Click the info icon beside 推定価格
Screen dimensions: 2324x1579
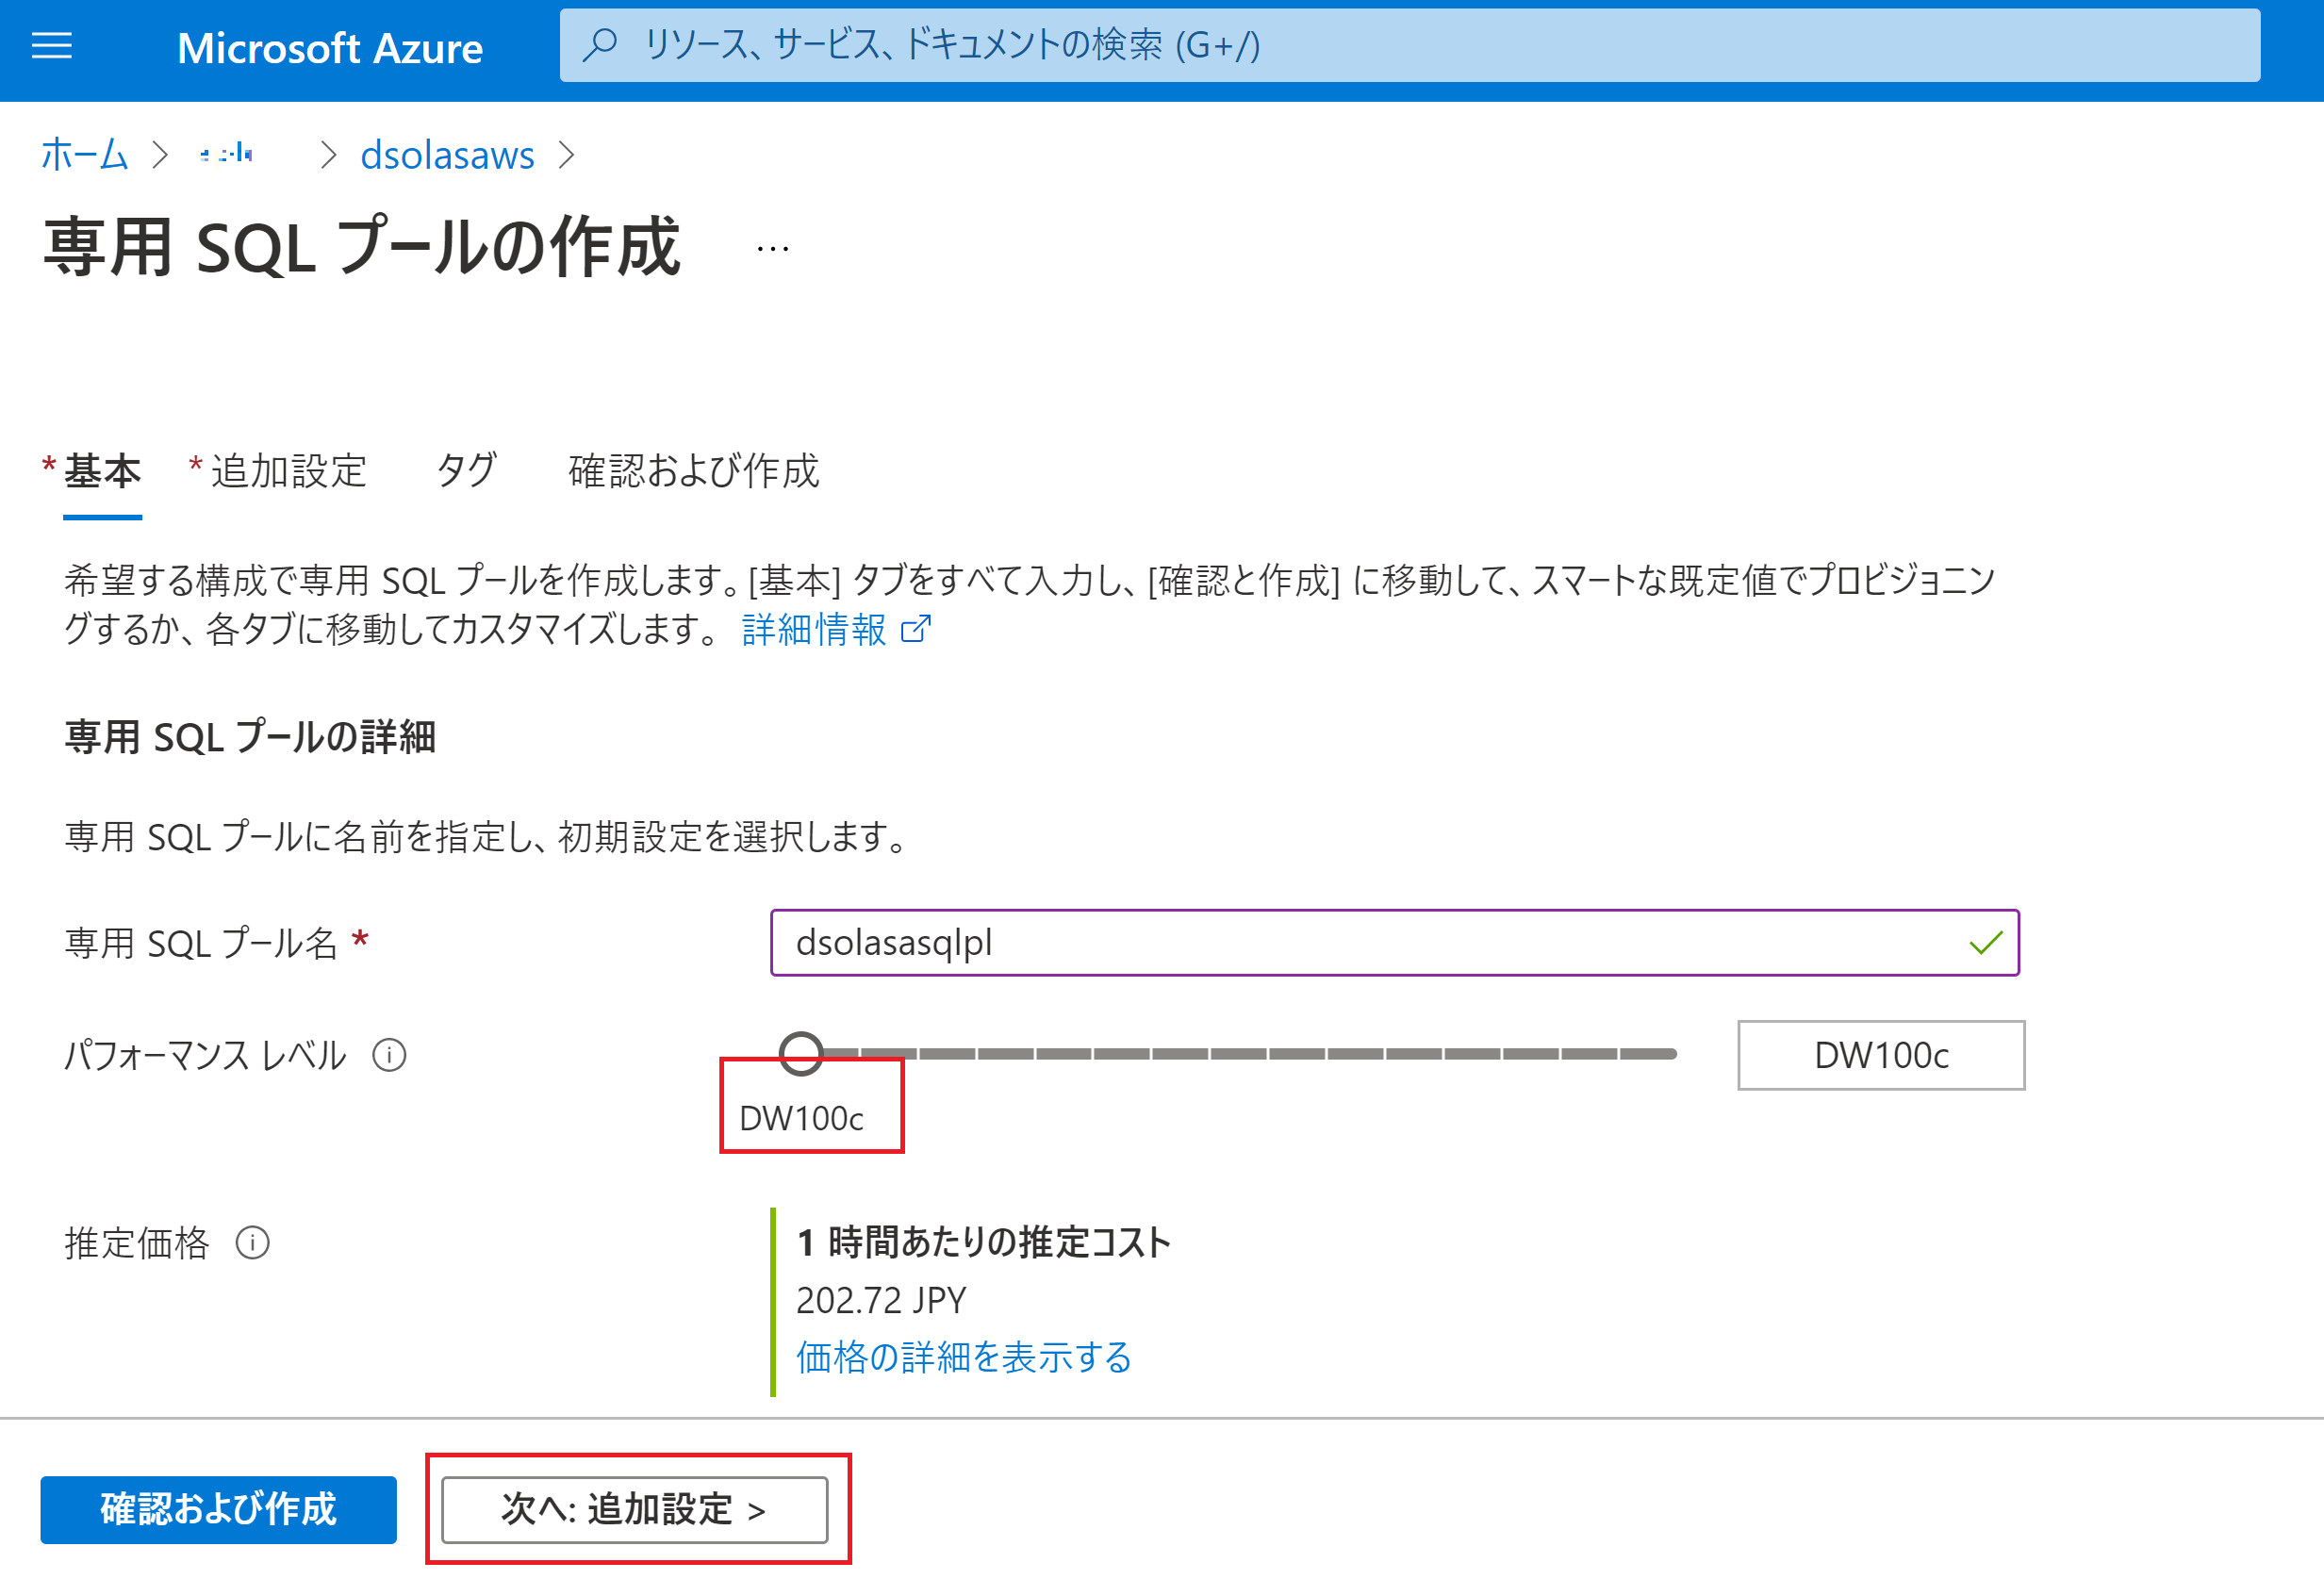[255, 1243]
